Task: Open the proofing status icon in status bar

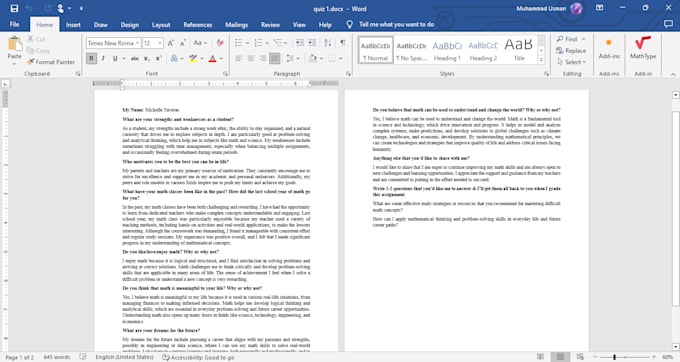Action: pos(83,357)
